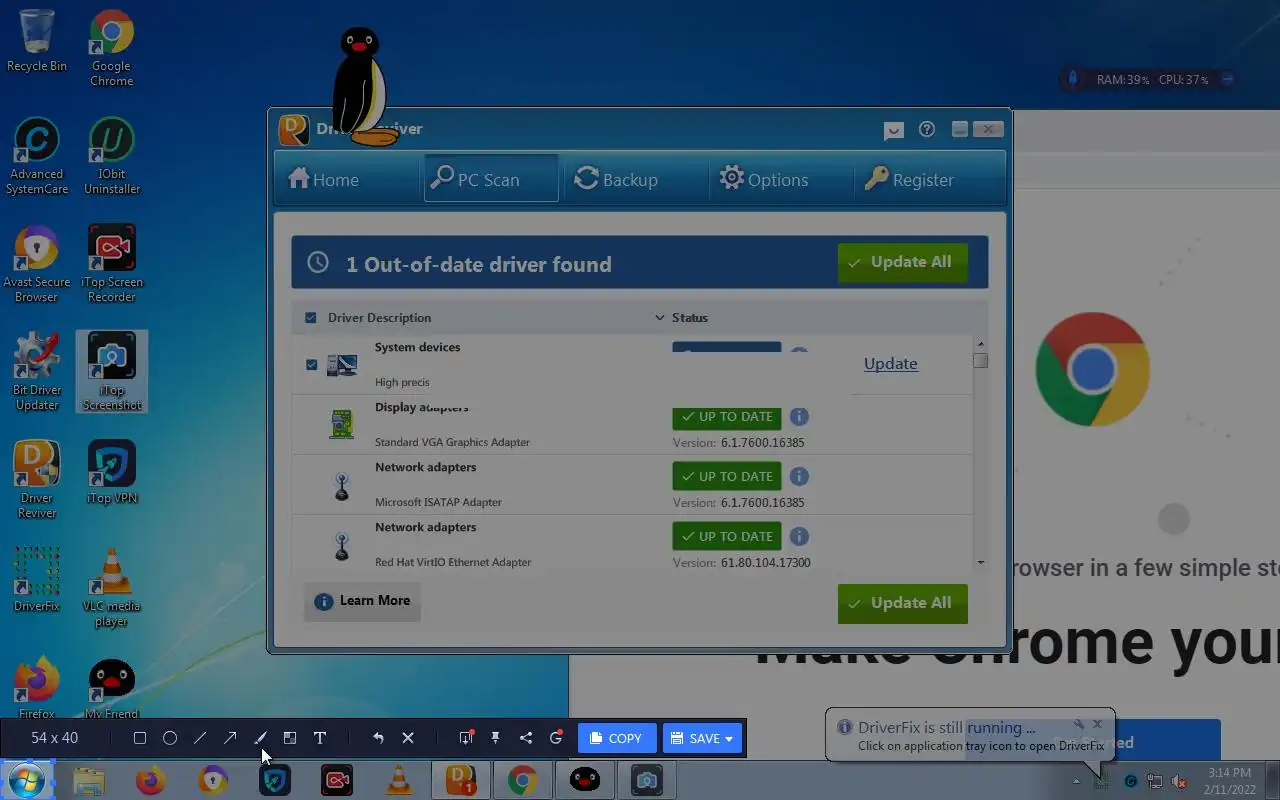The width and height of the screenshot is (1280, 800).
Task: Select the text annotation tool
Action: click(x=320, y=738)
